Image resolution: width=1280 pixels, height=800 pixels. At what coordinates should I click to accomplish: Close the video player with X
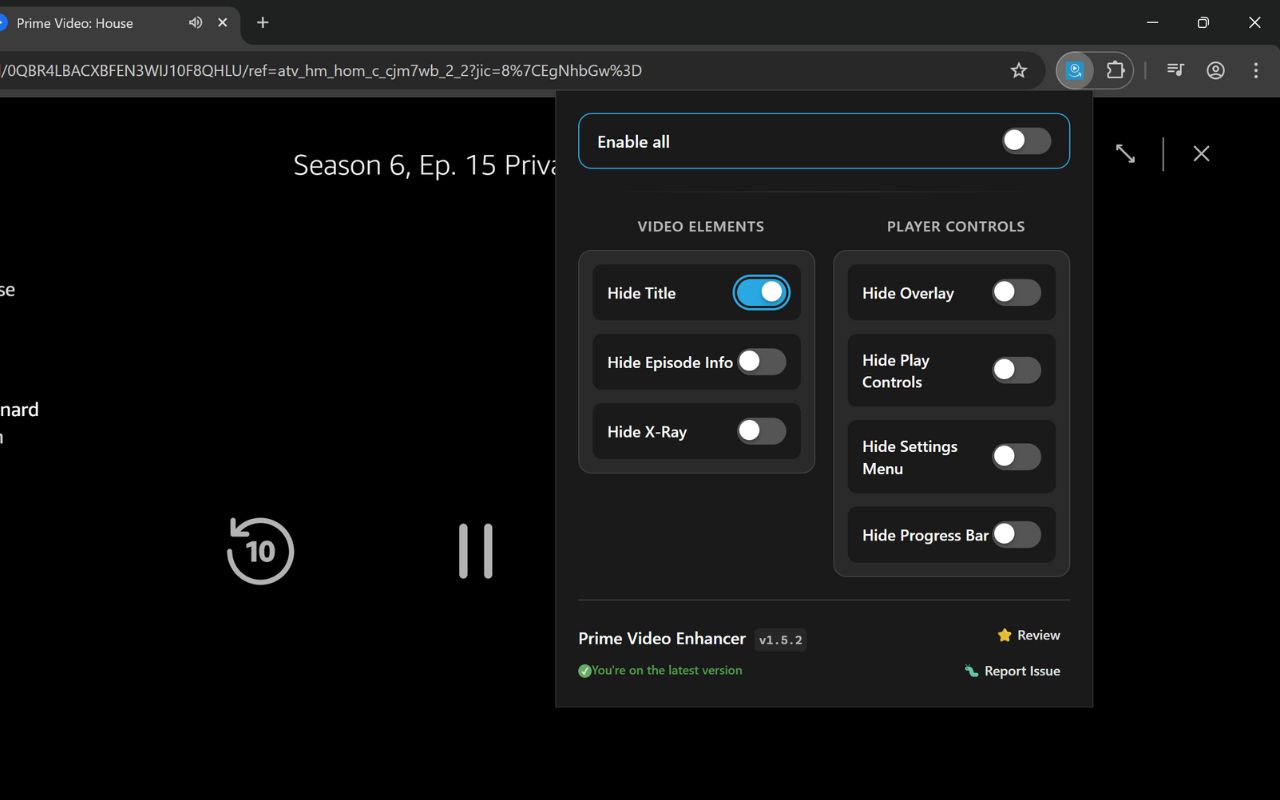coord(1201,153)
